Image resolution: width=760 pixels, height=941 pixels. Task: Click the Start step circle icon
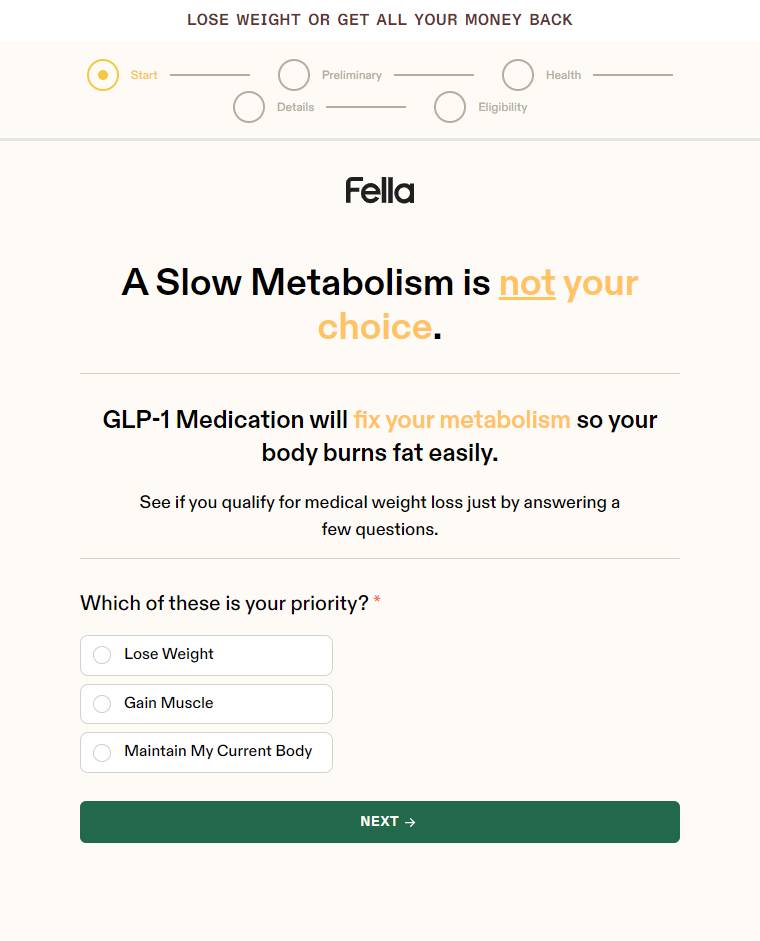pos(103,75)
